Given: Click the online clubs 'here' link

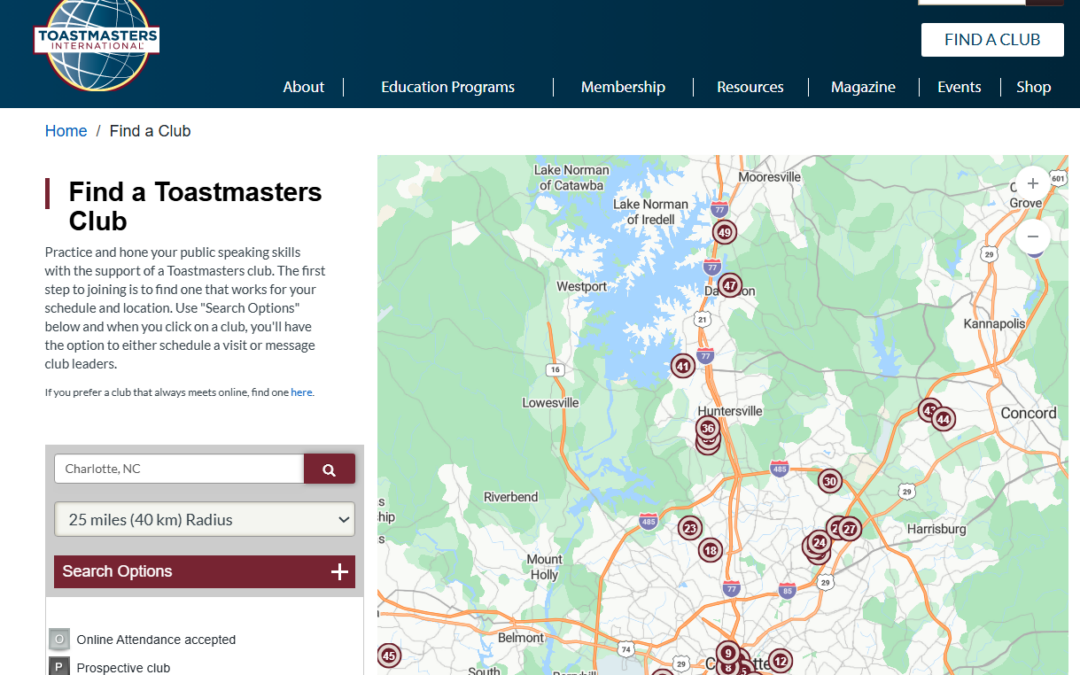Looking at the screenshot, I should click(x=302, y=393).
